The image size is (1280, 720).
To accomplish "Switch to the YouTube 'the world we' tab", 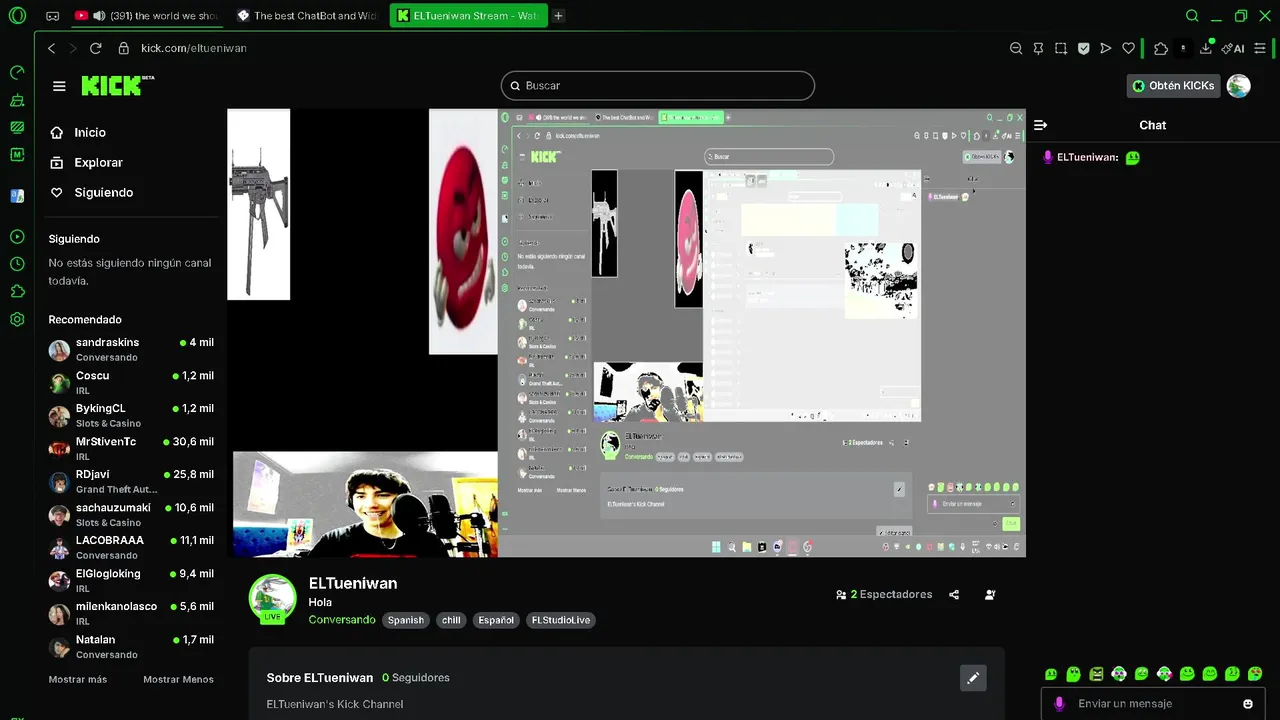I will coord(147,16).
